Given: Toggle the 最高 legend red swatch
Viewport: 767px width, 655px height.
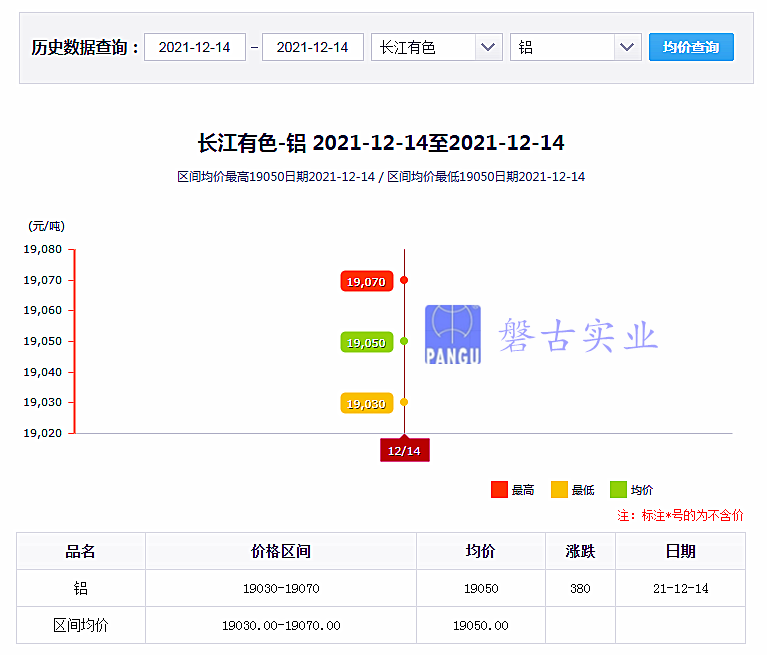Looking at the screenshot, I should click(499, 490).
